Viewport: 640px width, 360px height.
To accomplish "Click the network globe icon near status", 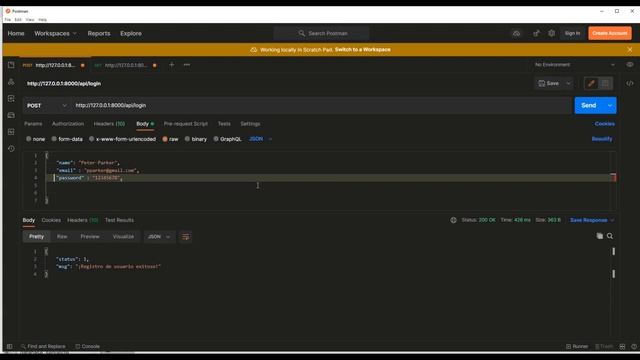I will pyautogui.click(x=453, y=220).
